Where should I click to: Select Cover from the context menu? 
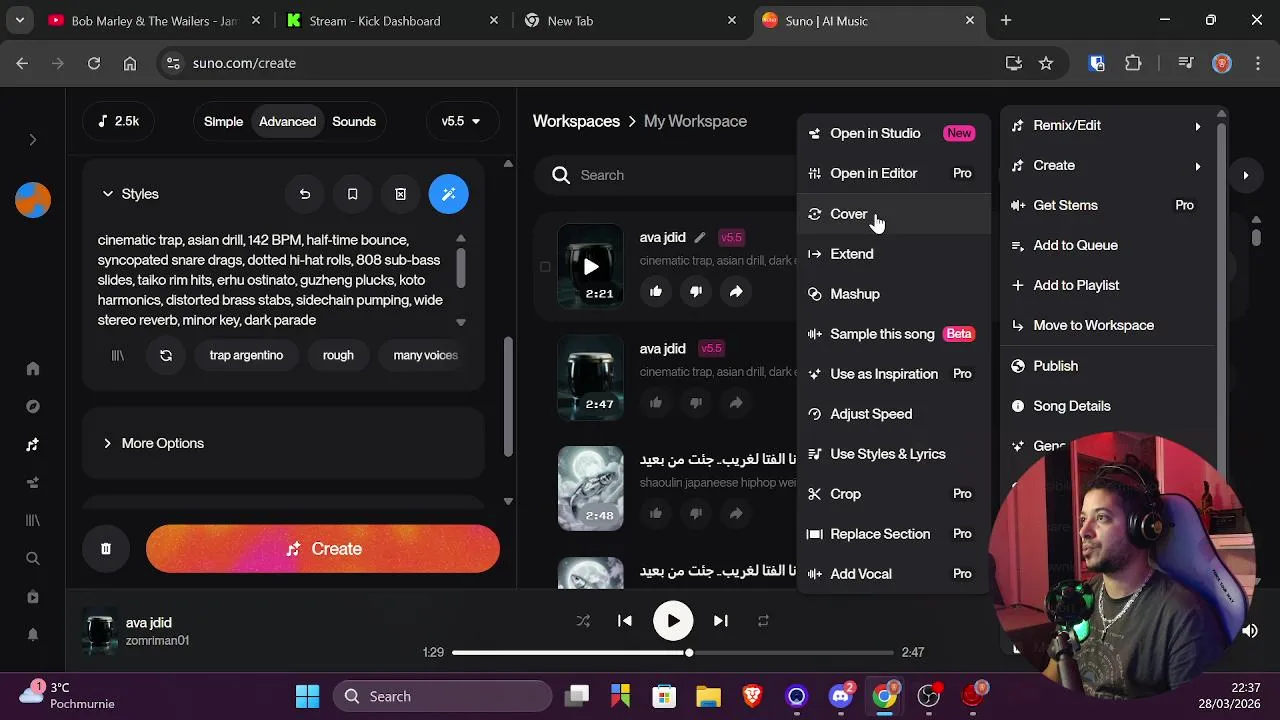893,214
